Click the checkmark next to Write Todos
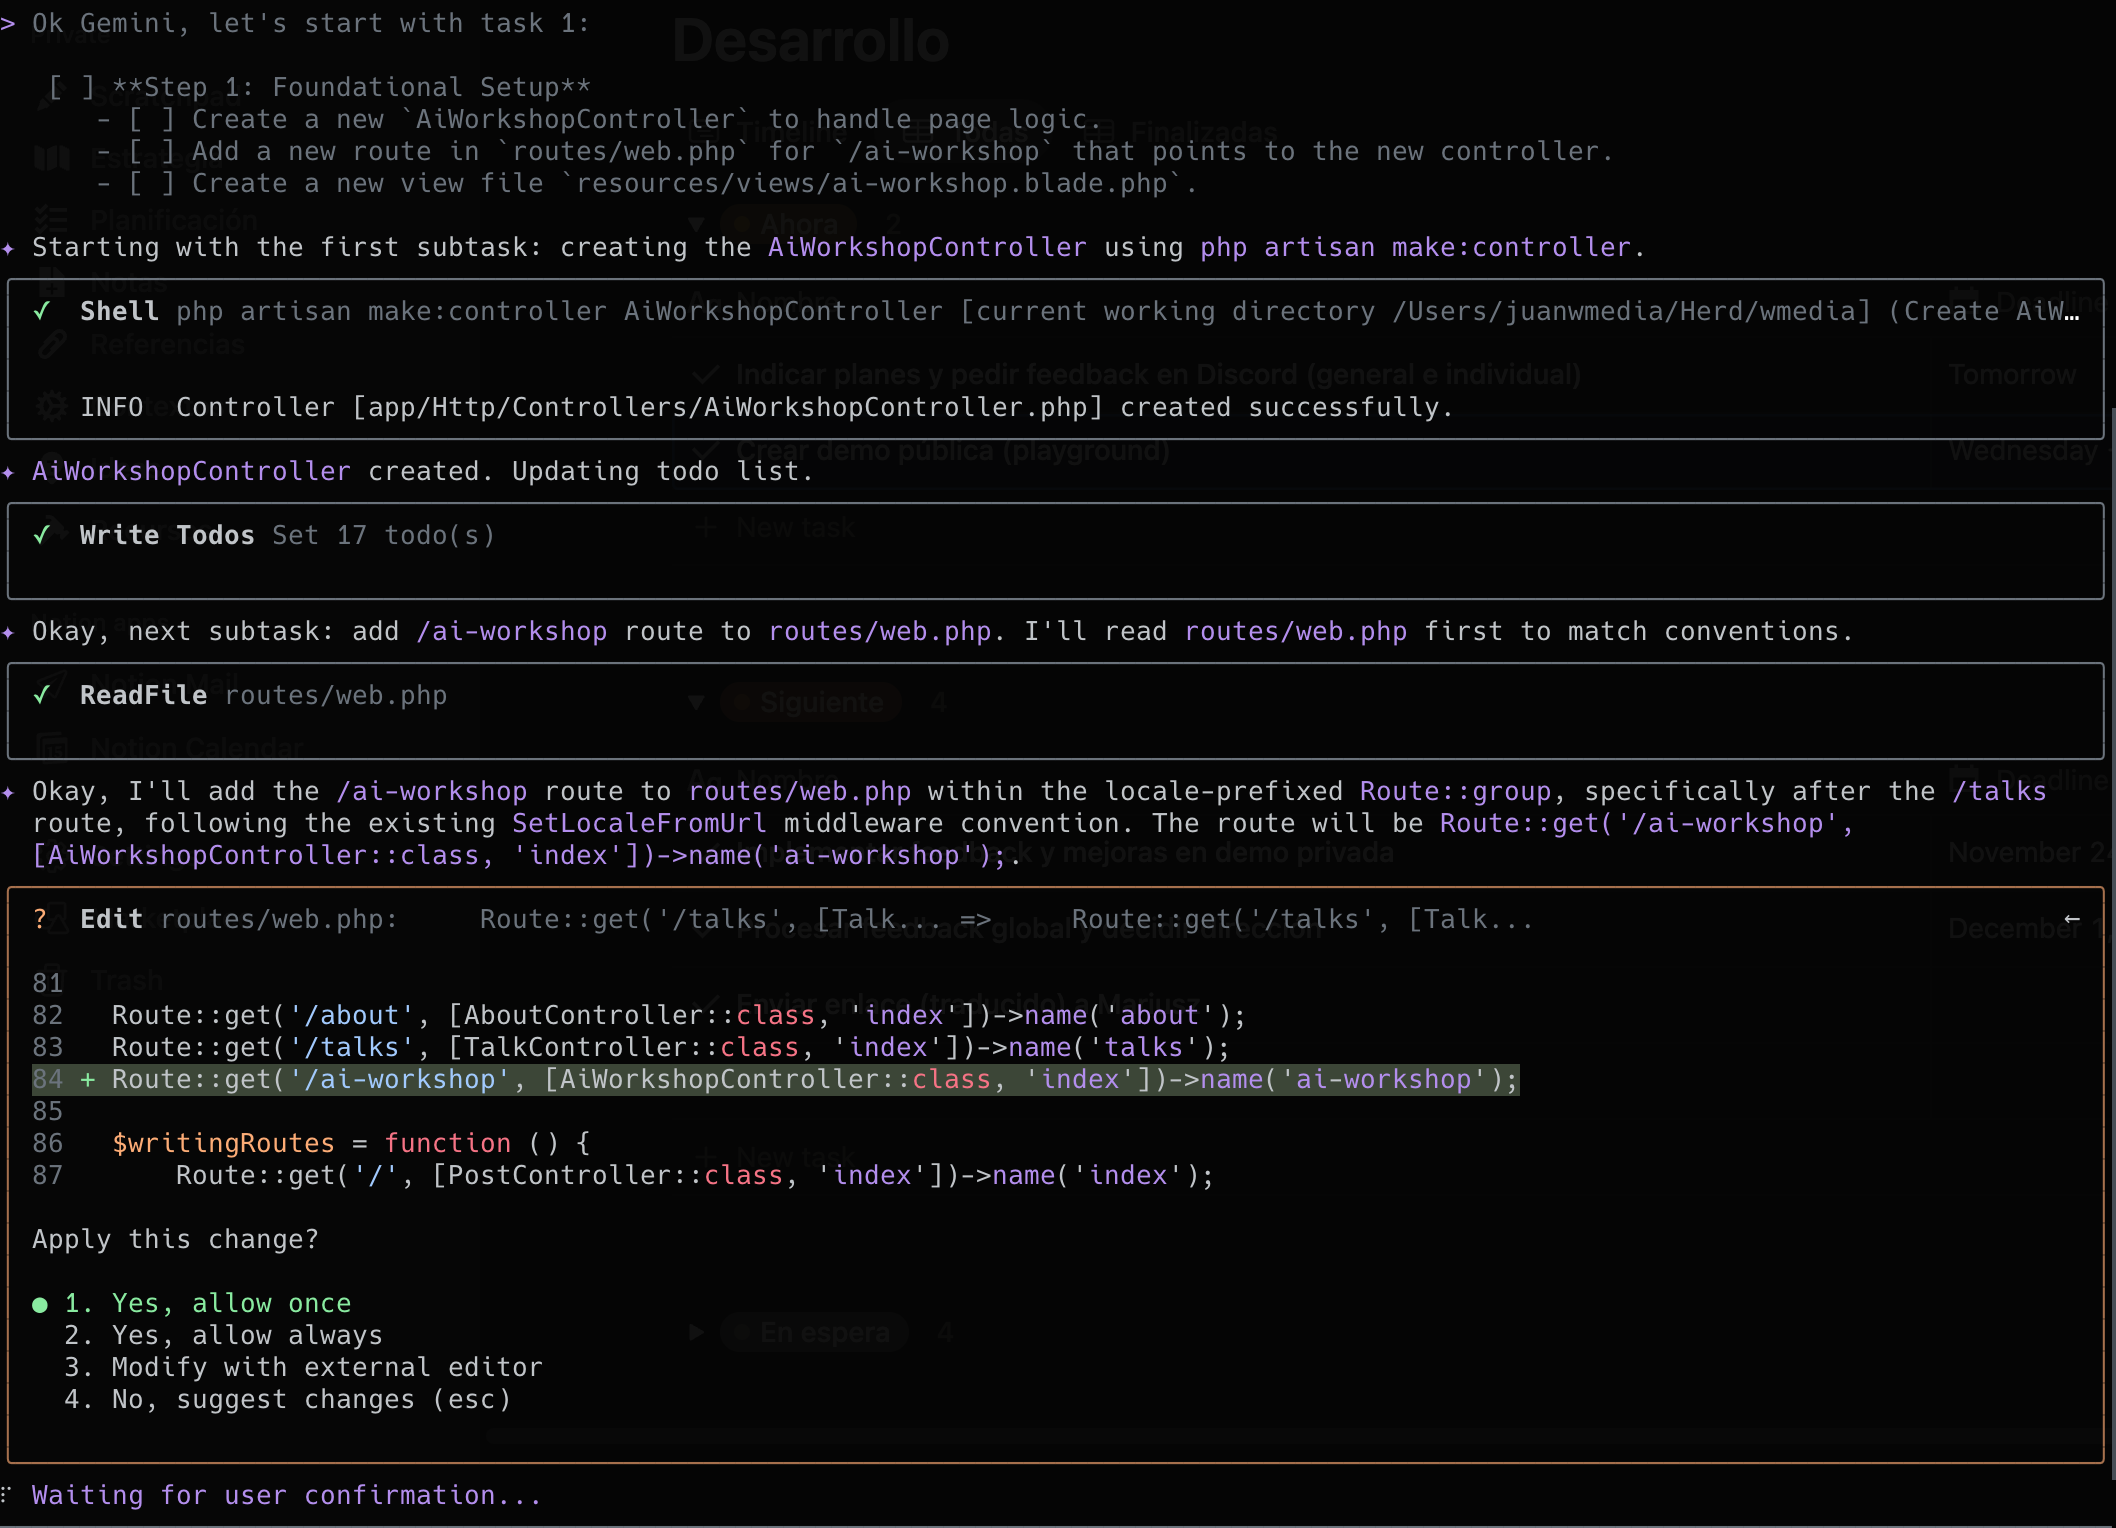This screenshot has height=1528, width=2116. 42,535
